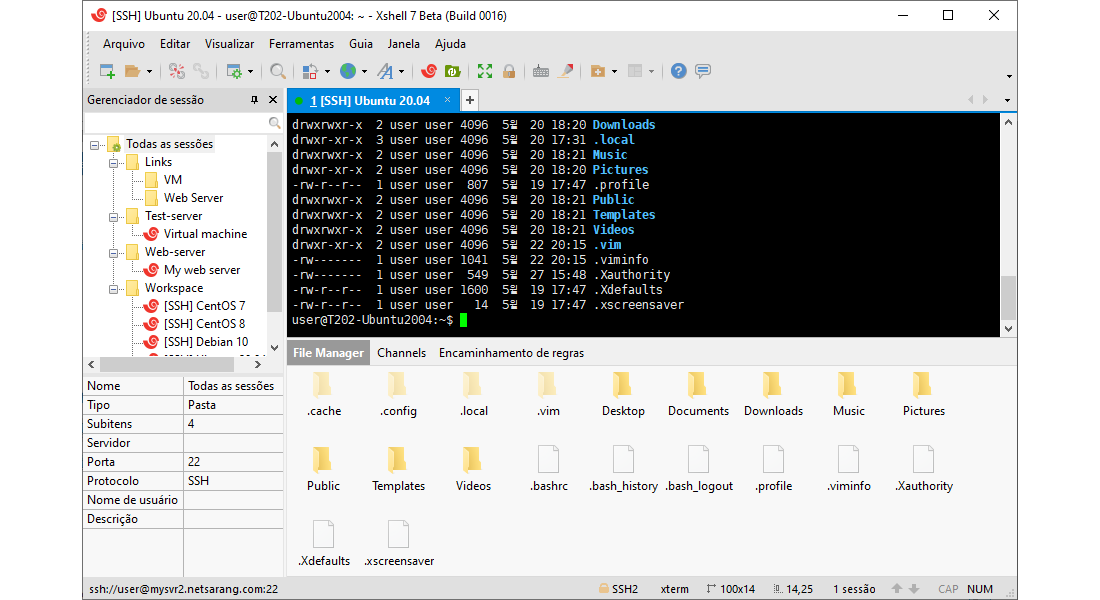1100x600 pixels.
Task: Select My web server session
Action: [x=201, y=269]
